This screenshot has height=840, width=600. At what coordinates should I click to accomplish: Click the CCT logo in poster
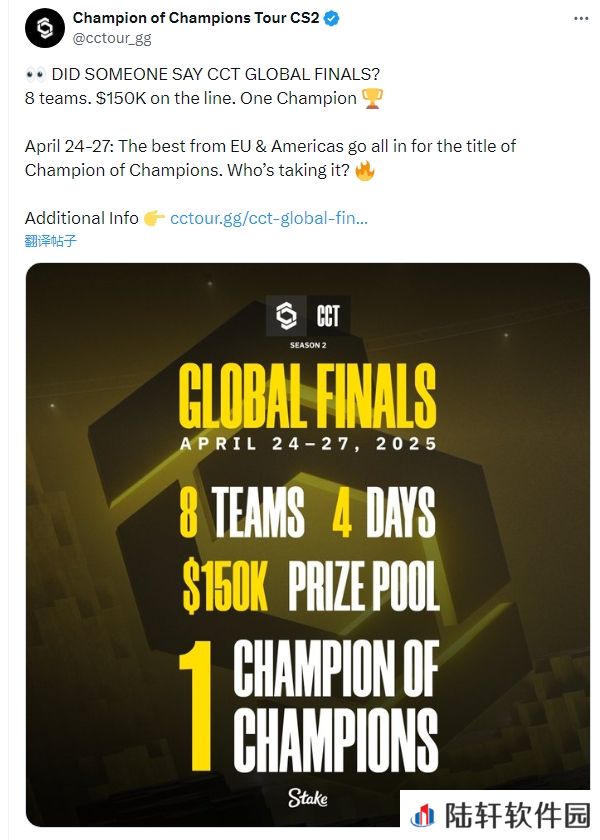click(x=308, y=315)
